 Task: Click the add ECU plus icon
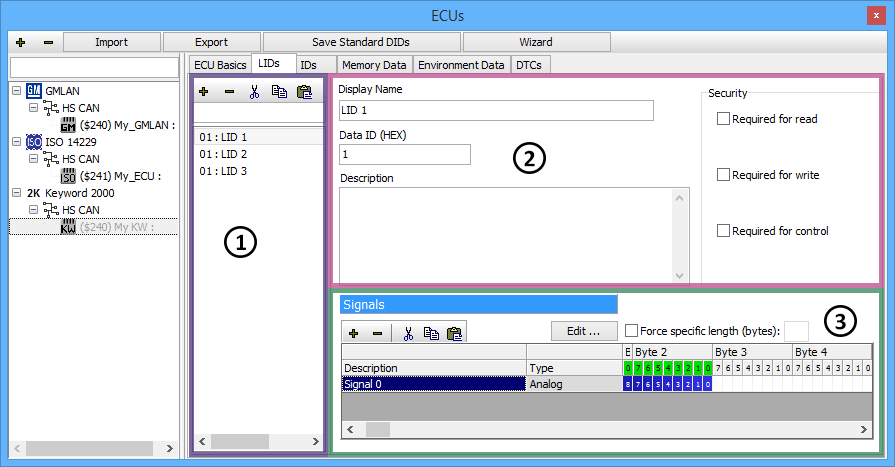click(x=21, y=43)
